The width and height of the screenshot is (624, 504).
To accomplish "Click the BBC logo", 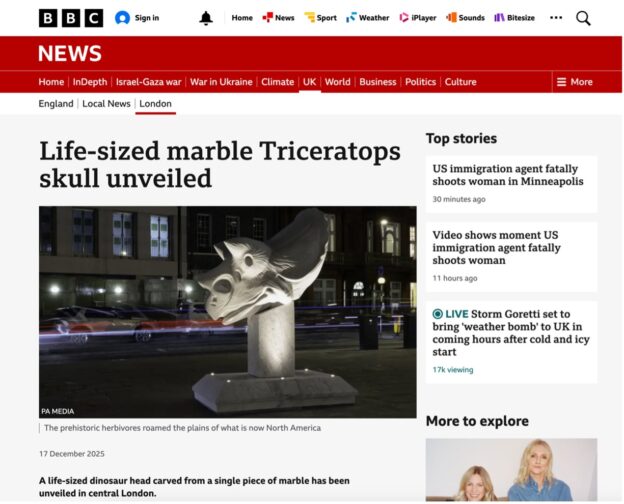I will coord(71,18).
